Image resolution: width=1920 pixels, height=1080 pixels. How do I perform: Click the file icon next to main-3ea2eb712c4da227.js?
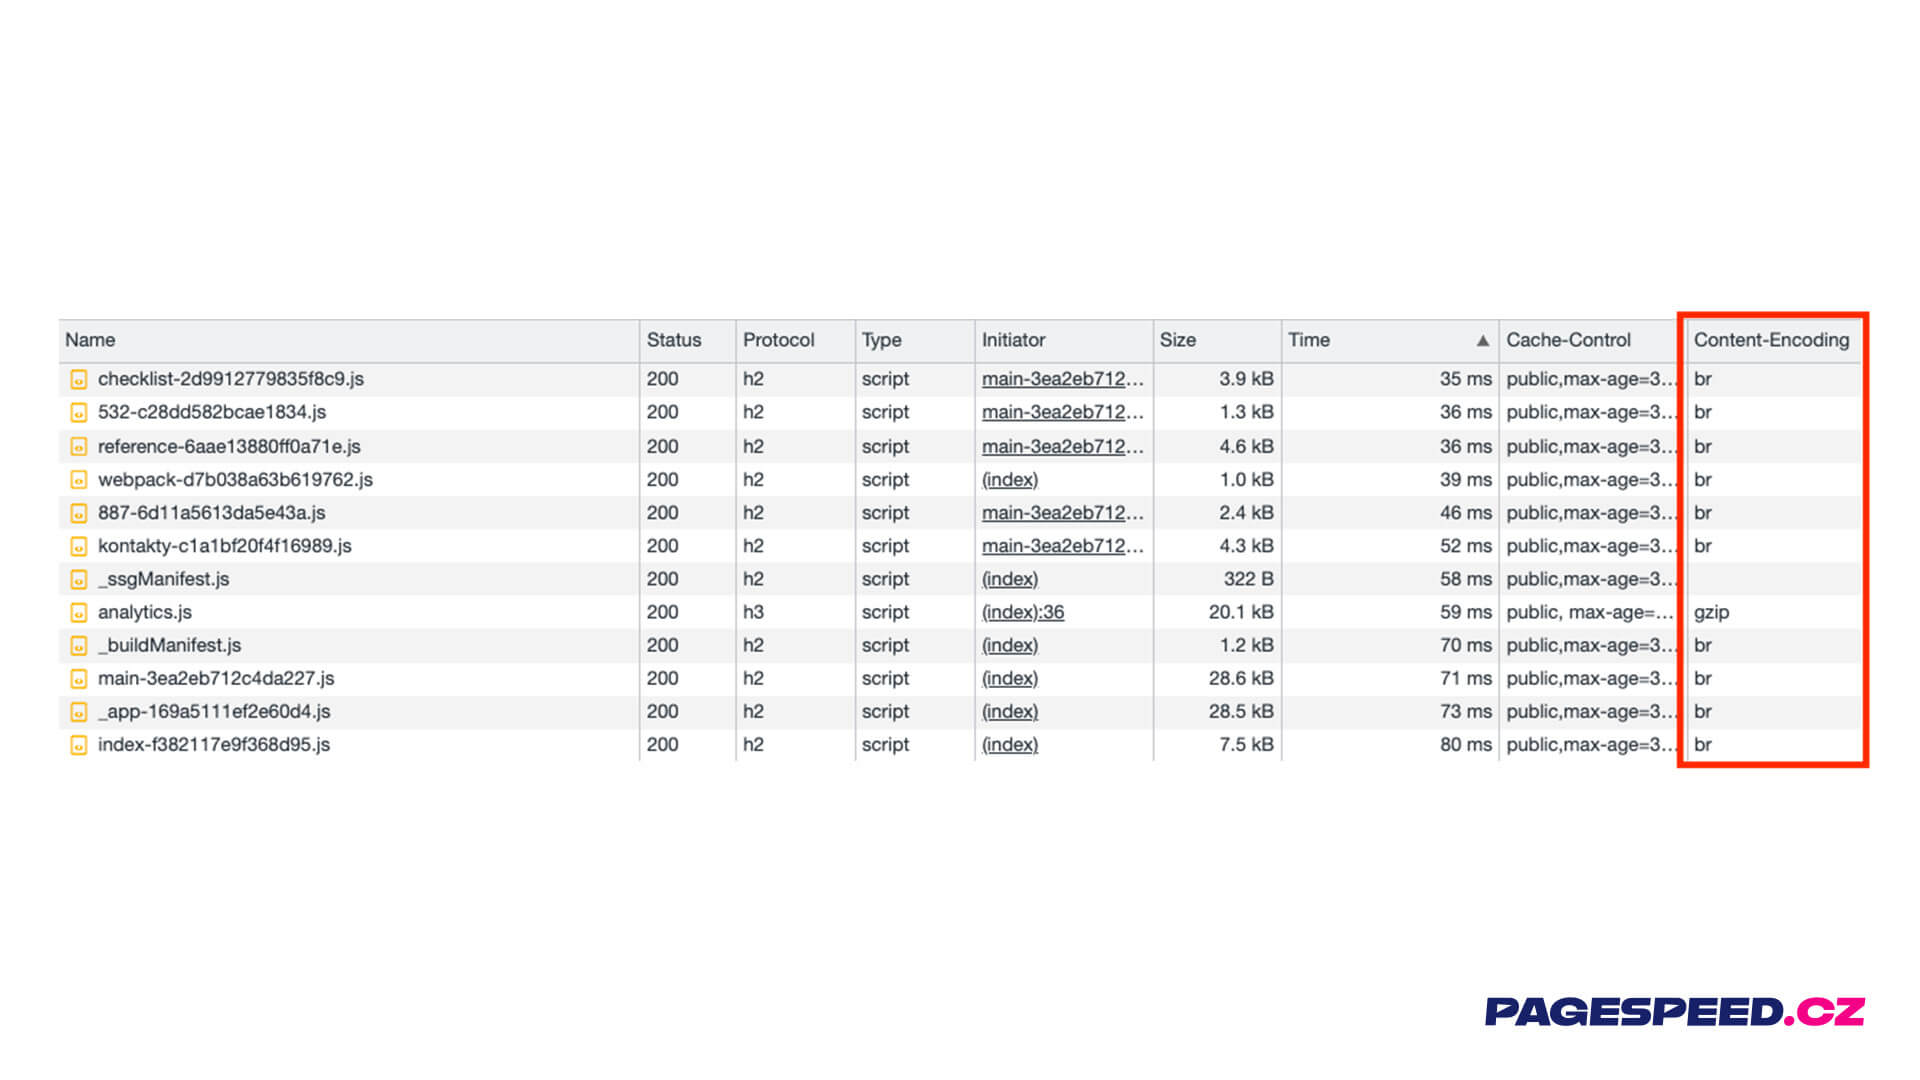tap(78, 679)
